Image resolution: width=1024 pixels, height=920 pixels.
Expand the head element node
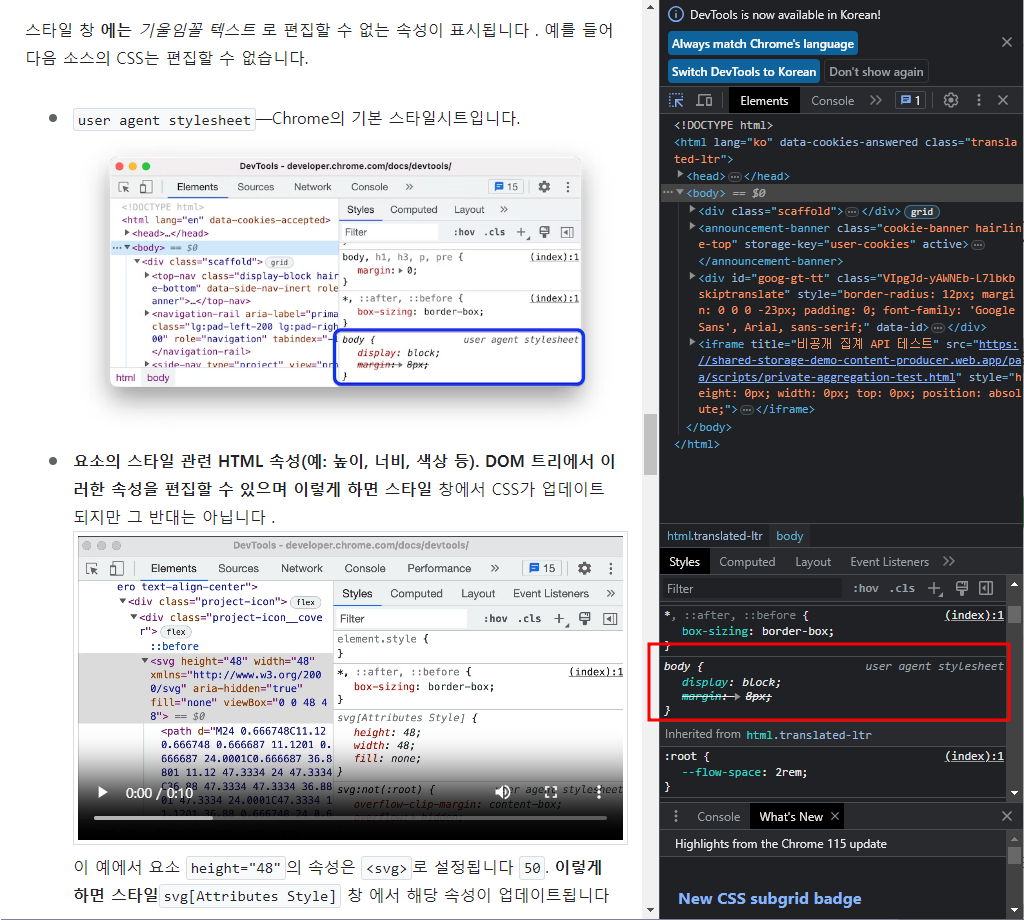680,174
